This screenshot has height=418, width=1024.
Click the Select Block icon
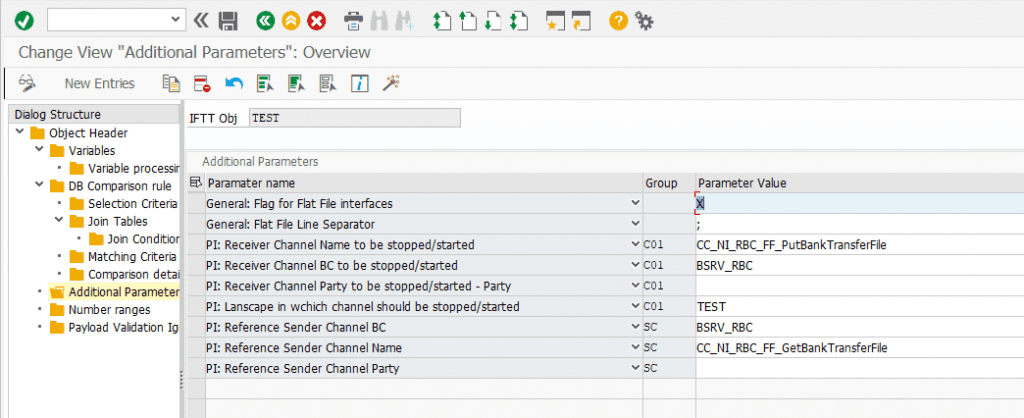296,83
